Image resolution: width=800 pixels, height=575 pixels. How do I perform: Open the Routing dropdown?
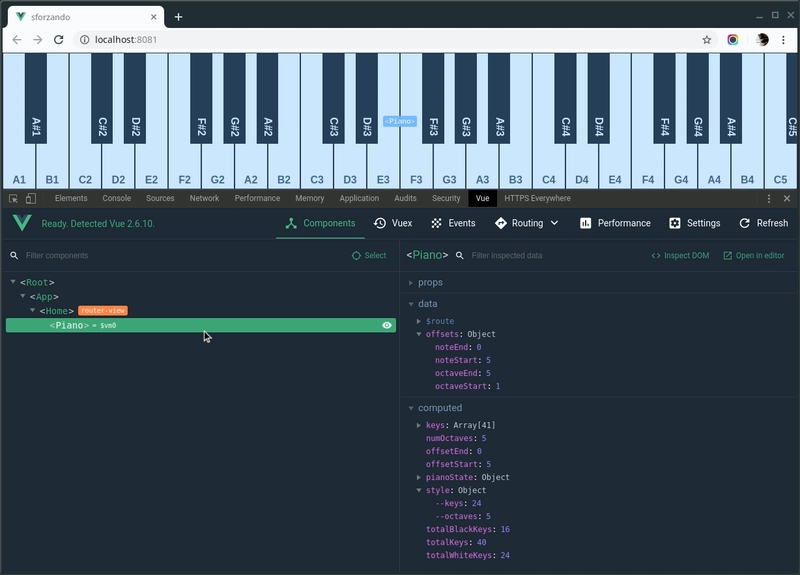pos(529,223)
